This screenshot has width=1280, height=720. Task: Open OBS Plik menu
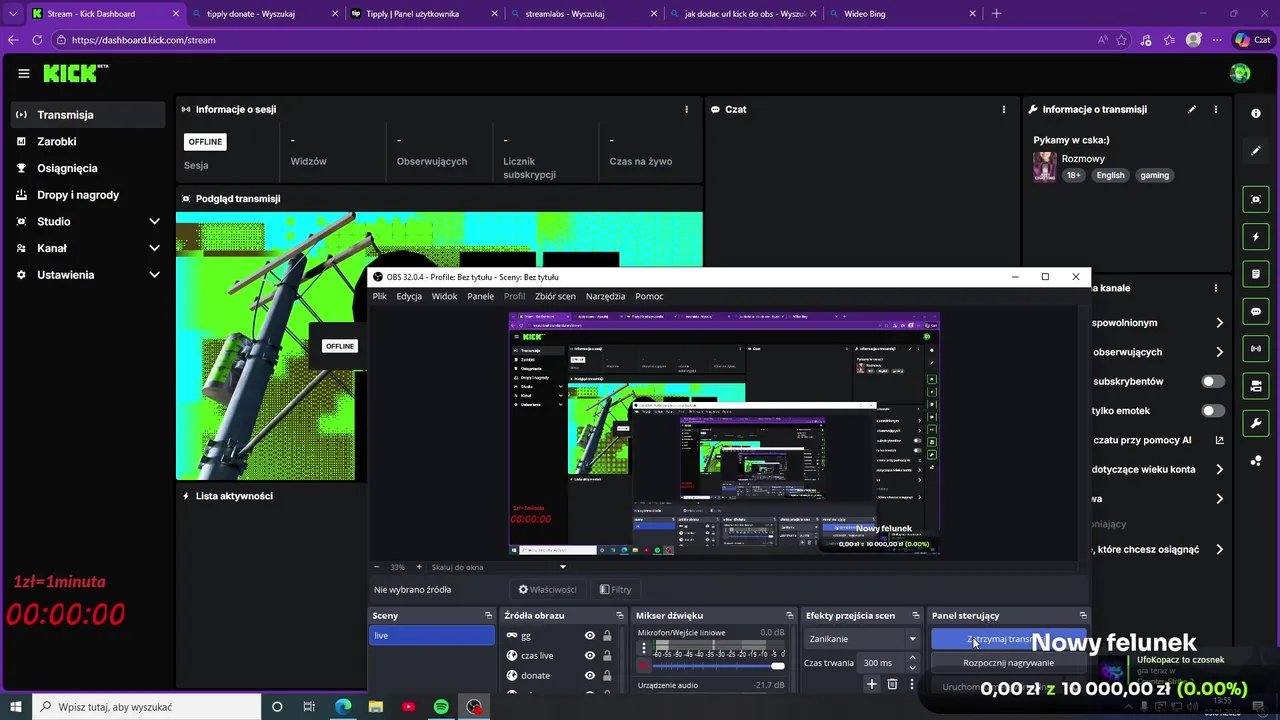pyautogui.click(x=380, y=296)
